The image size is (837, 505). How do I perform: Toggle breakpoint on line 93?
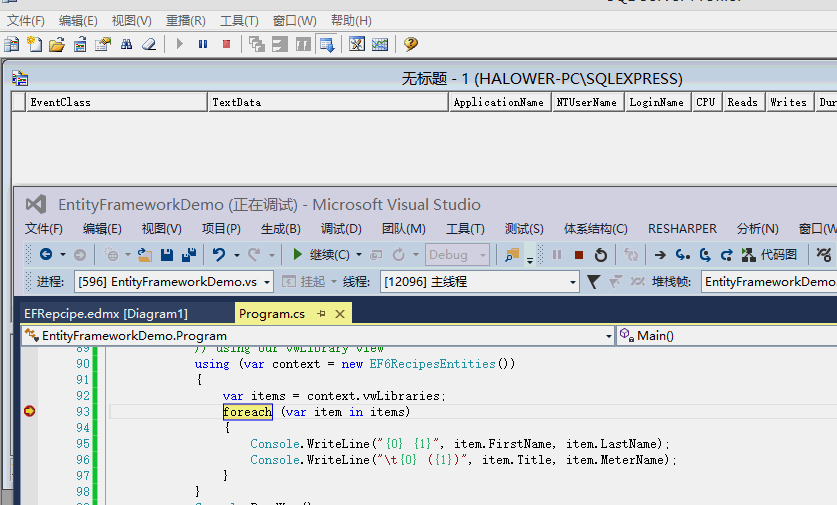(x=29, y=411)
